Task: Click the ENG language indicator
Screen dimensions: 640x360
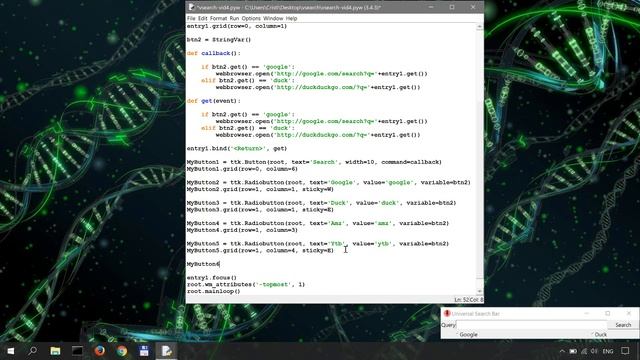Action: (x=608, y=351)
